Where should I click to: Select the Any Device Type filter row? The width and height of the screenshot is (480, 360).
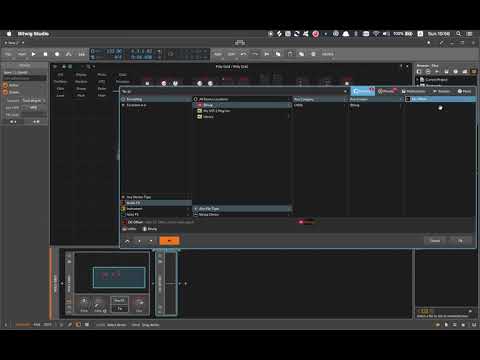[x=156, y=197]
